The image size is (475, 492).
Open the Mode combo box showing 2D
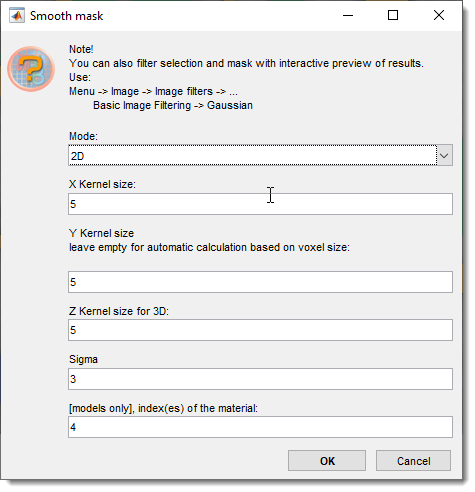[260, 155]
